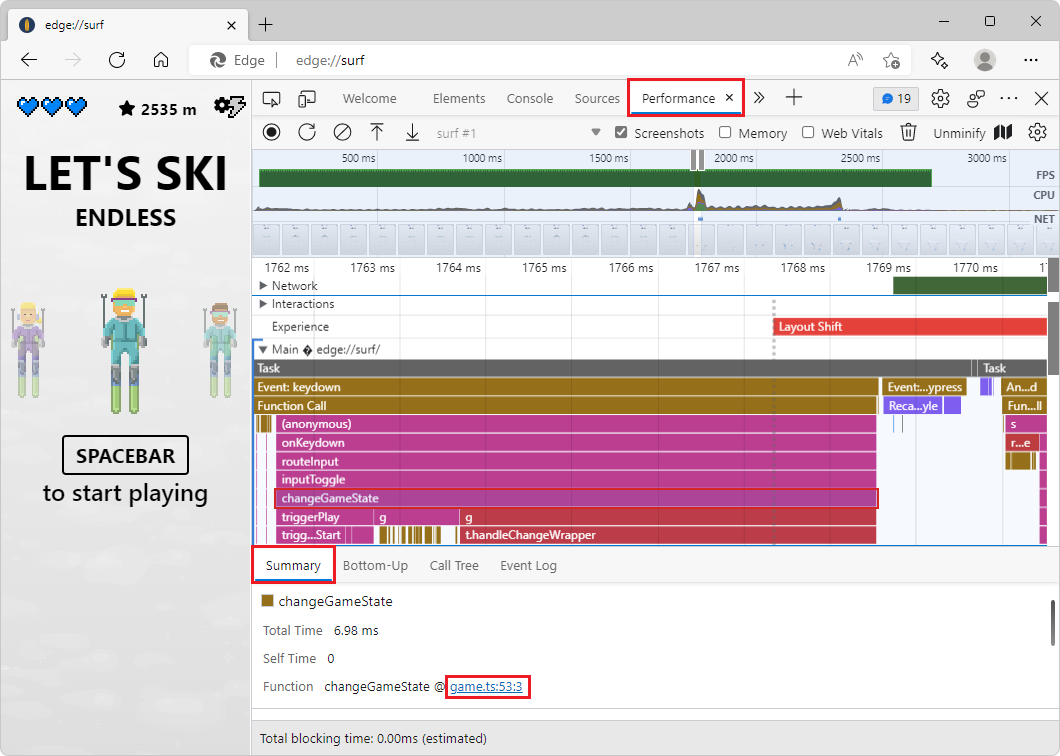Open the Console panel
This screenshot has height=756, width=1060.
pos(529,98)
